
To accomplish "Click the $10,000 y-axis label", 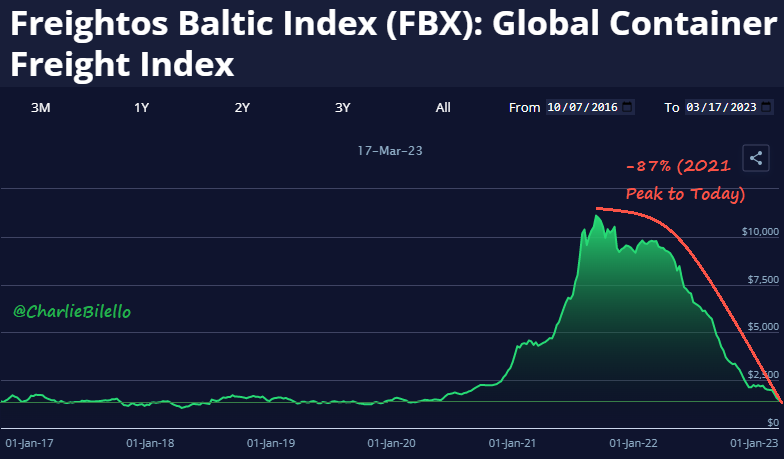I will tap(760, 232).
